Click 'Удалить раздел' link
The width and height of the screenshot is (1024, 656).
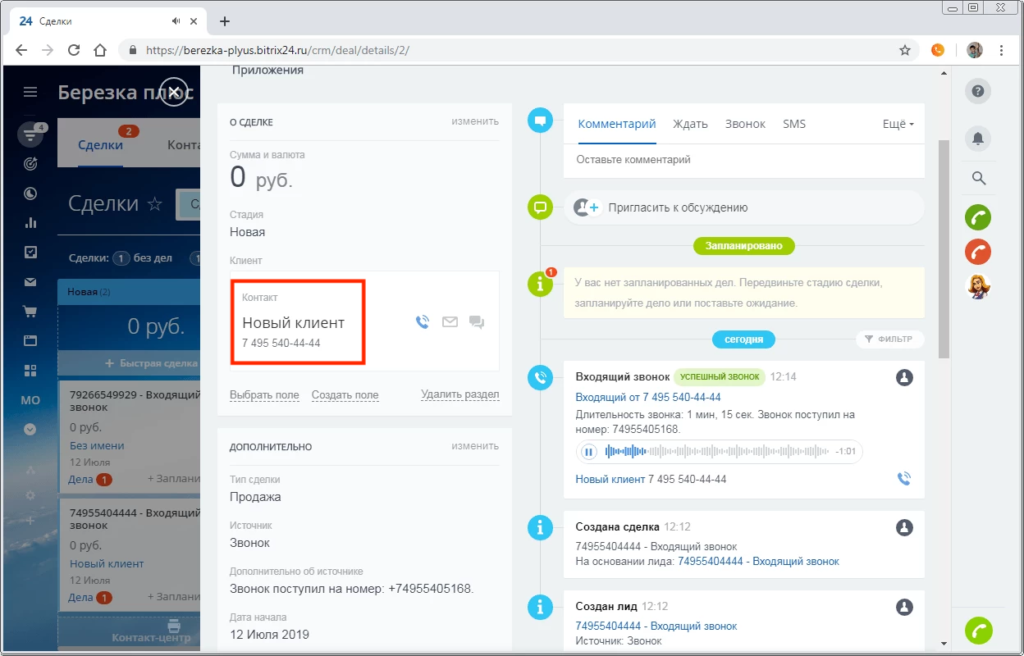tap(460, 394)
